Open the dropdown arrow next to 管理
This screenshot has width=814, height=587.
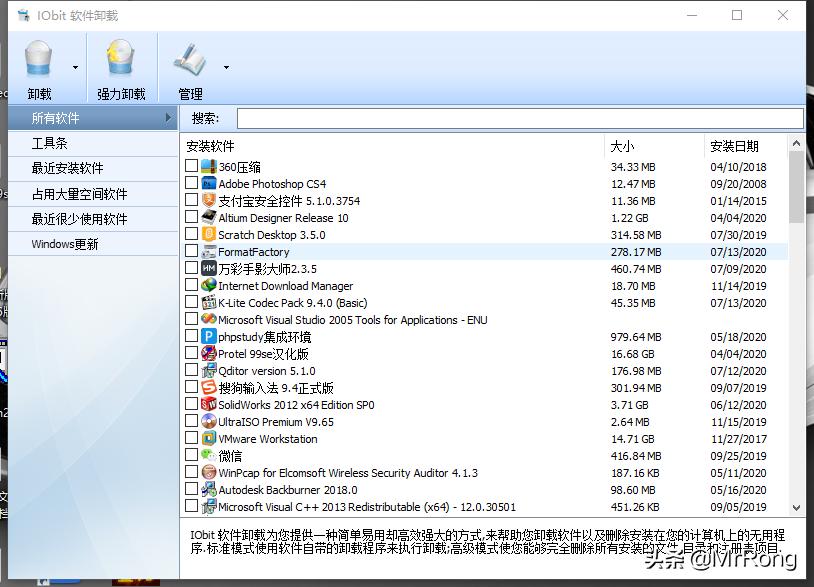click(226, 68)
